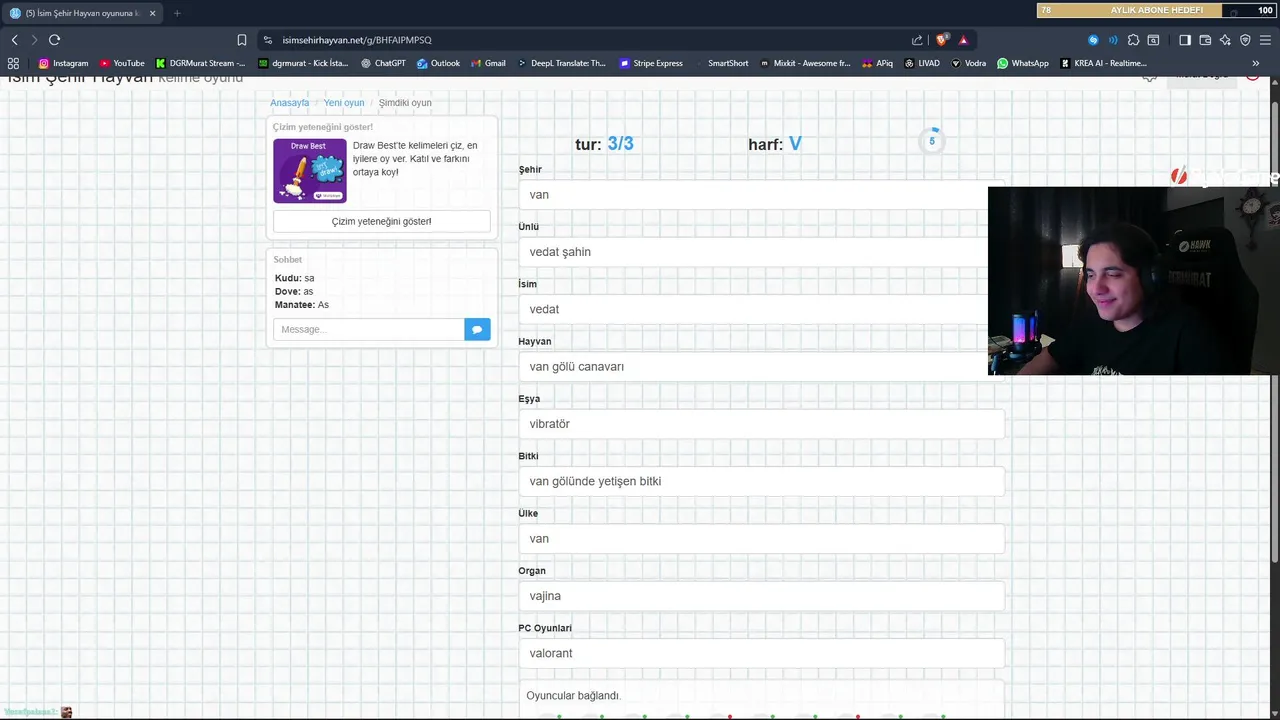Bookmark this page with the bookmark icon
Screen dimensions: 1280x720
[242, 40]
